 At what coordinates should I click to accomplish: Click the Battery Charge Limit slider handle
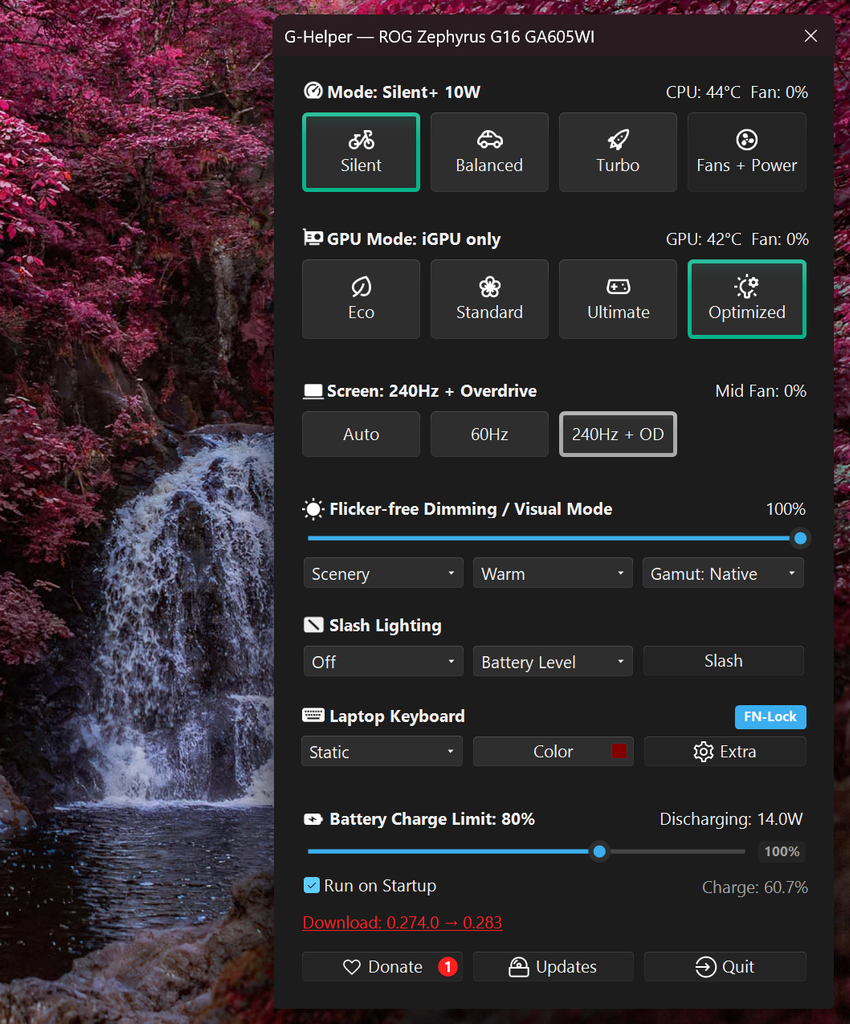click(599, 852)
